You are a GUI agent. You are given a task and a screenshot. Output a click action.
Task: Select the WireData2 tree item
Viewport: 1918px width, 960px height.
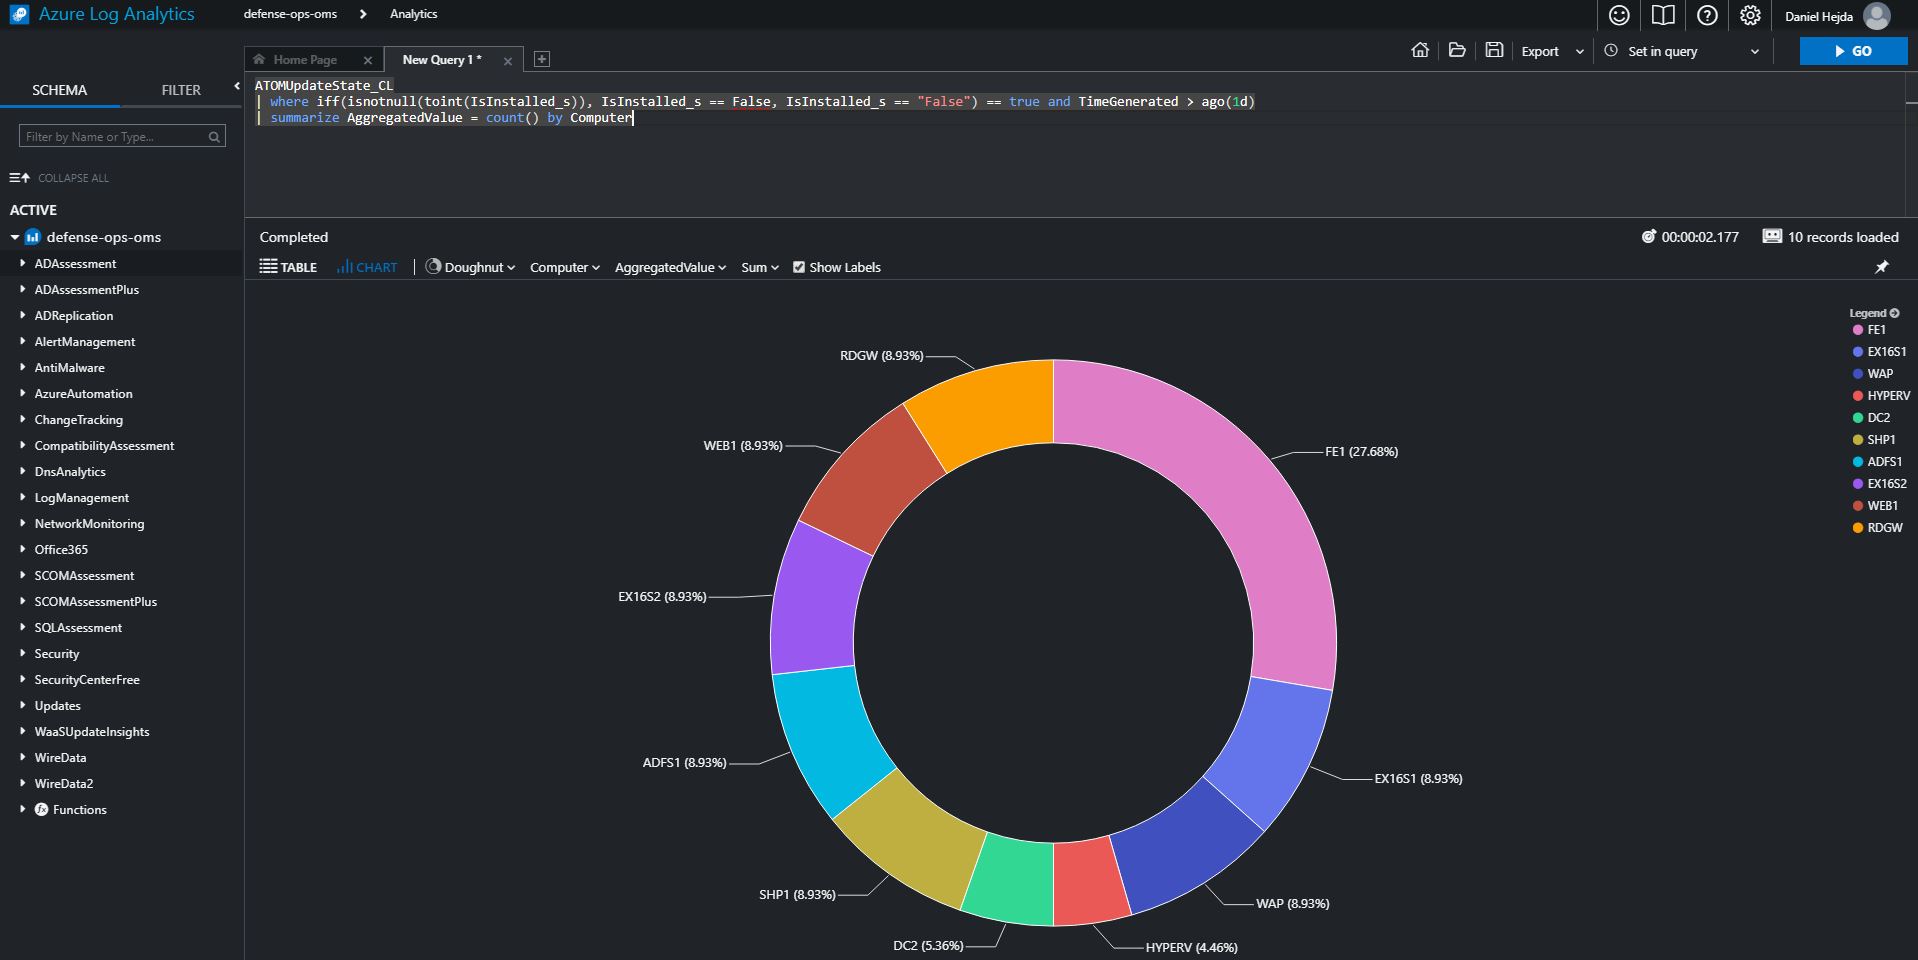(64, 783)
